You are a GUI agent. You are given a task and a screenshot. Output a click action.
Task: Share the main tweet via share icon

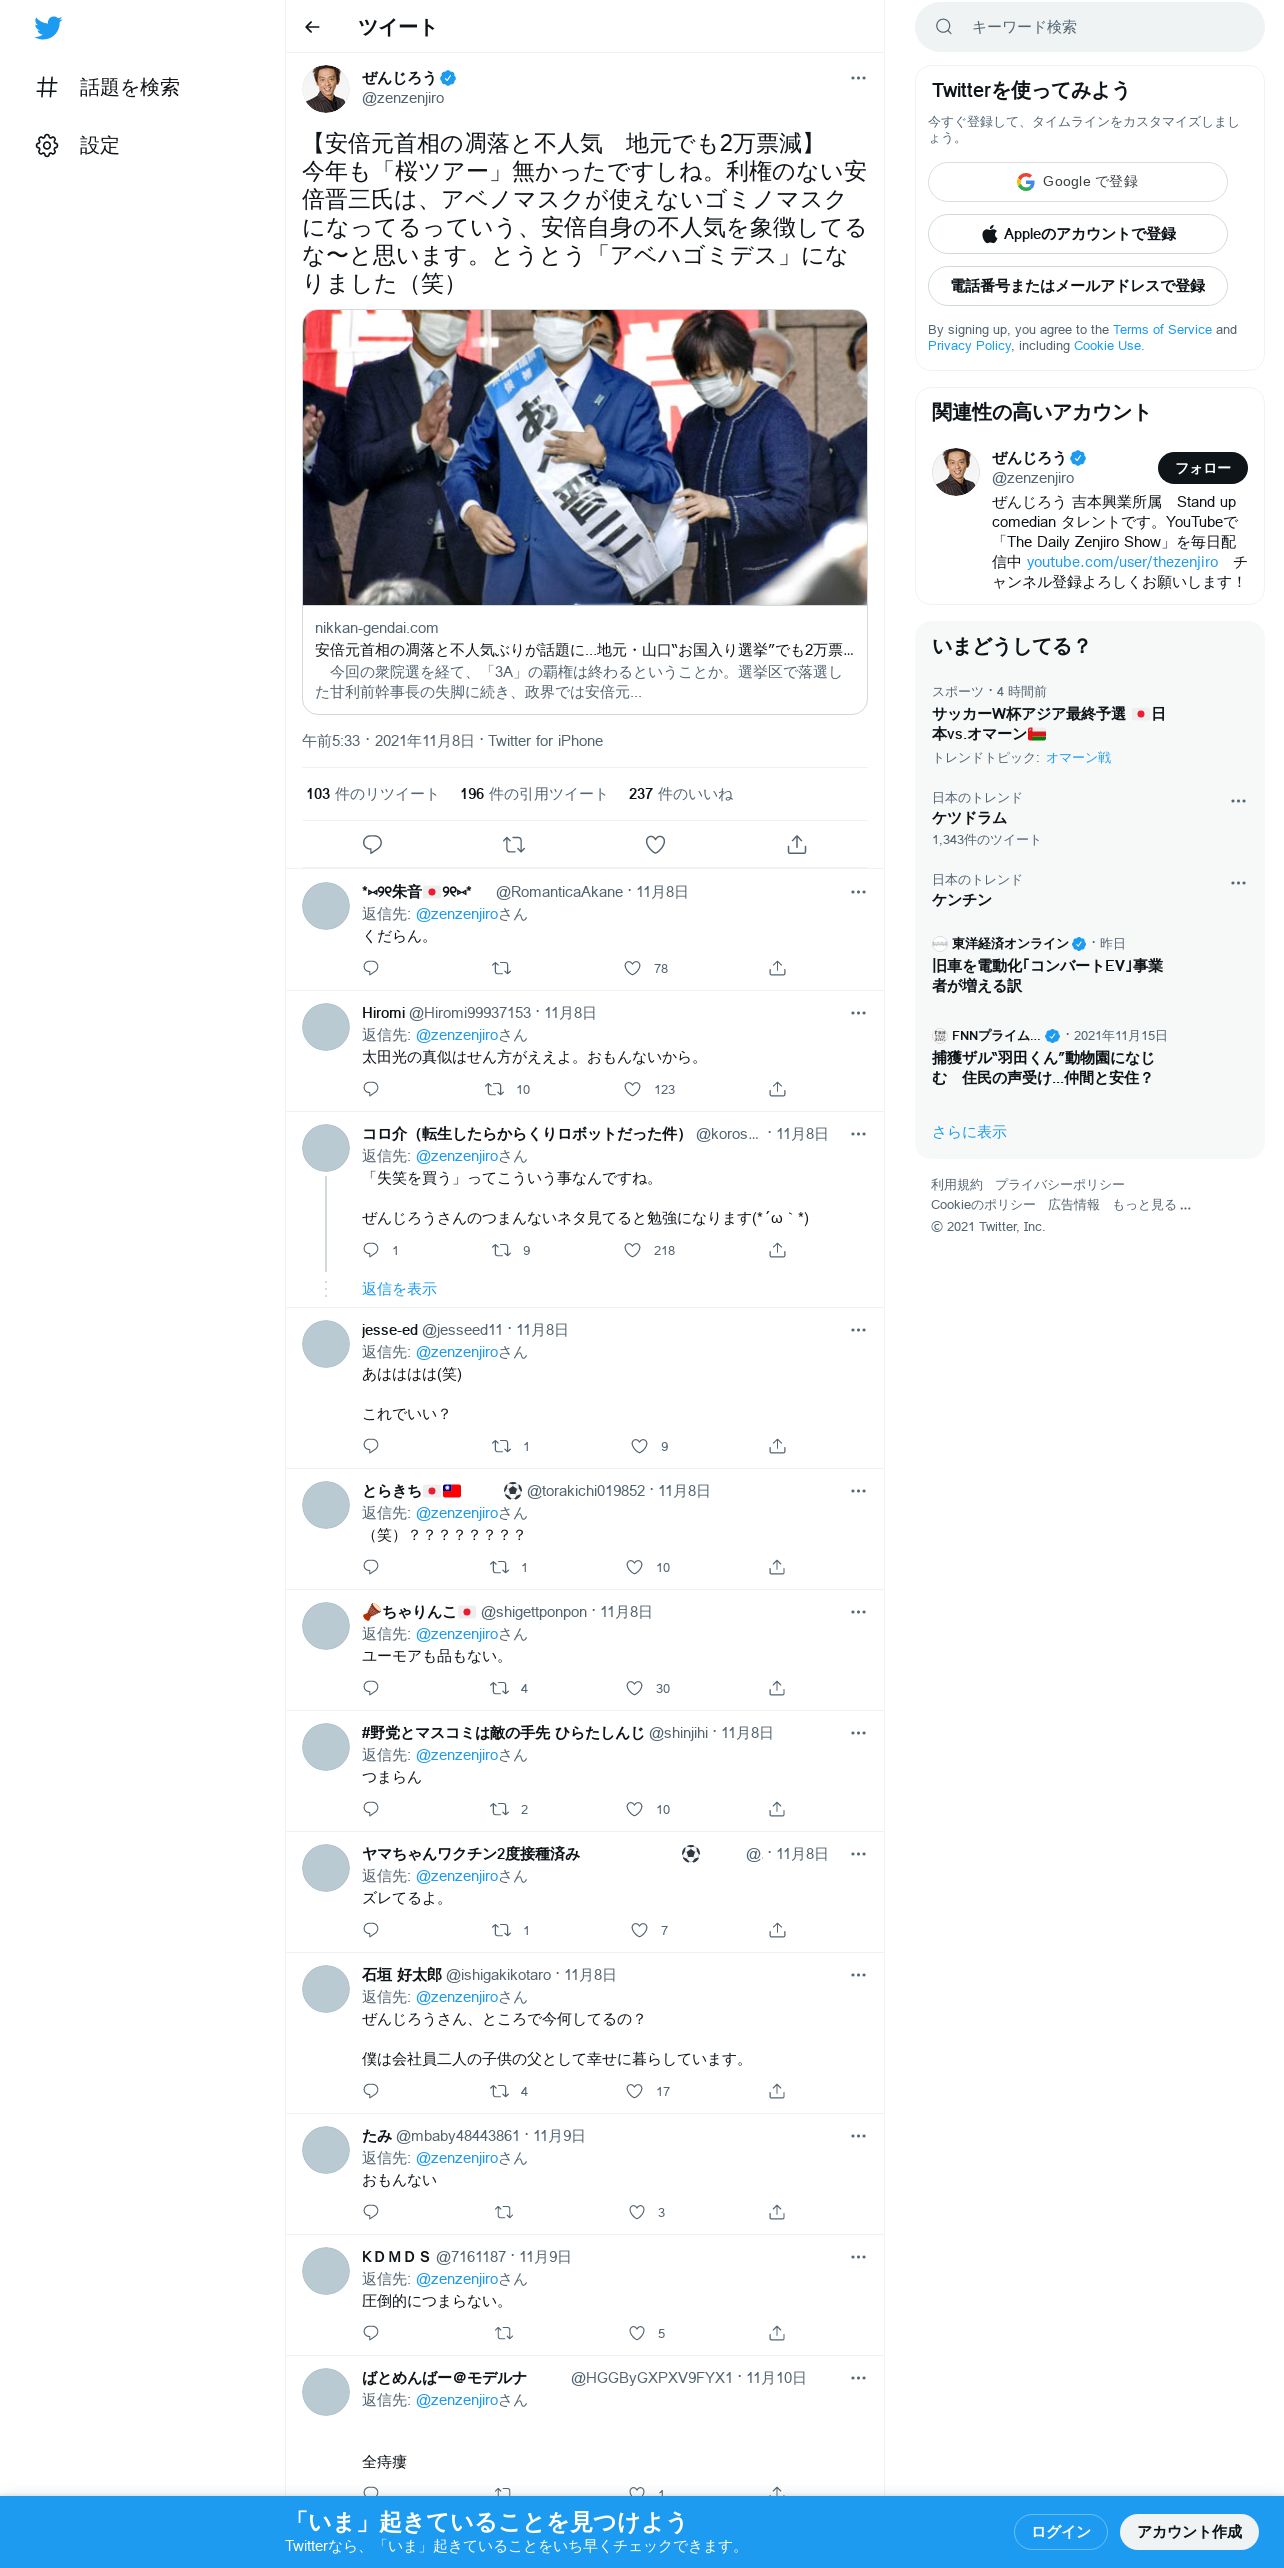(x=797, y=845)
